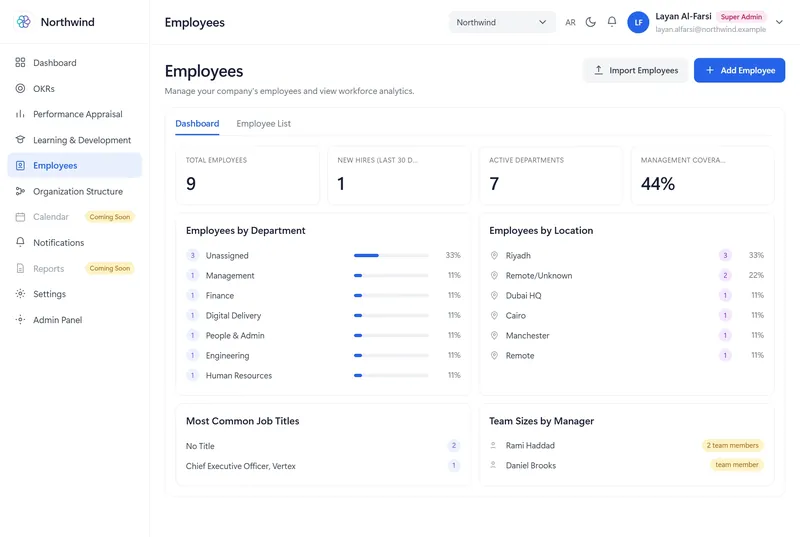800x537 pixels.
Task: Click the Rami Haddad manager name
Action: click(530, 445)
